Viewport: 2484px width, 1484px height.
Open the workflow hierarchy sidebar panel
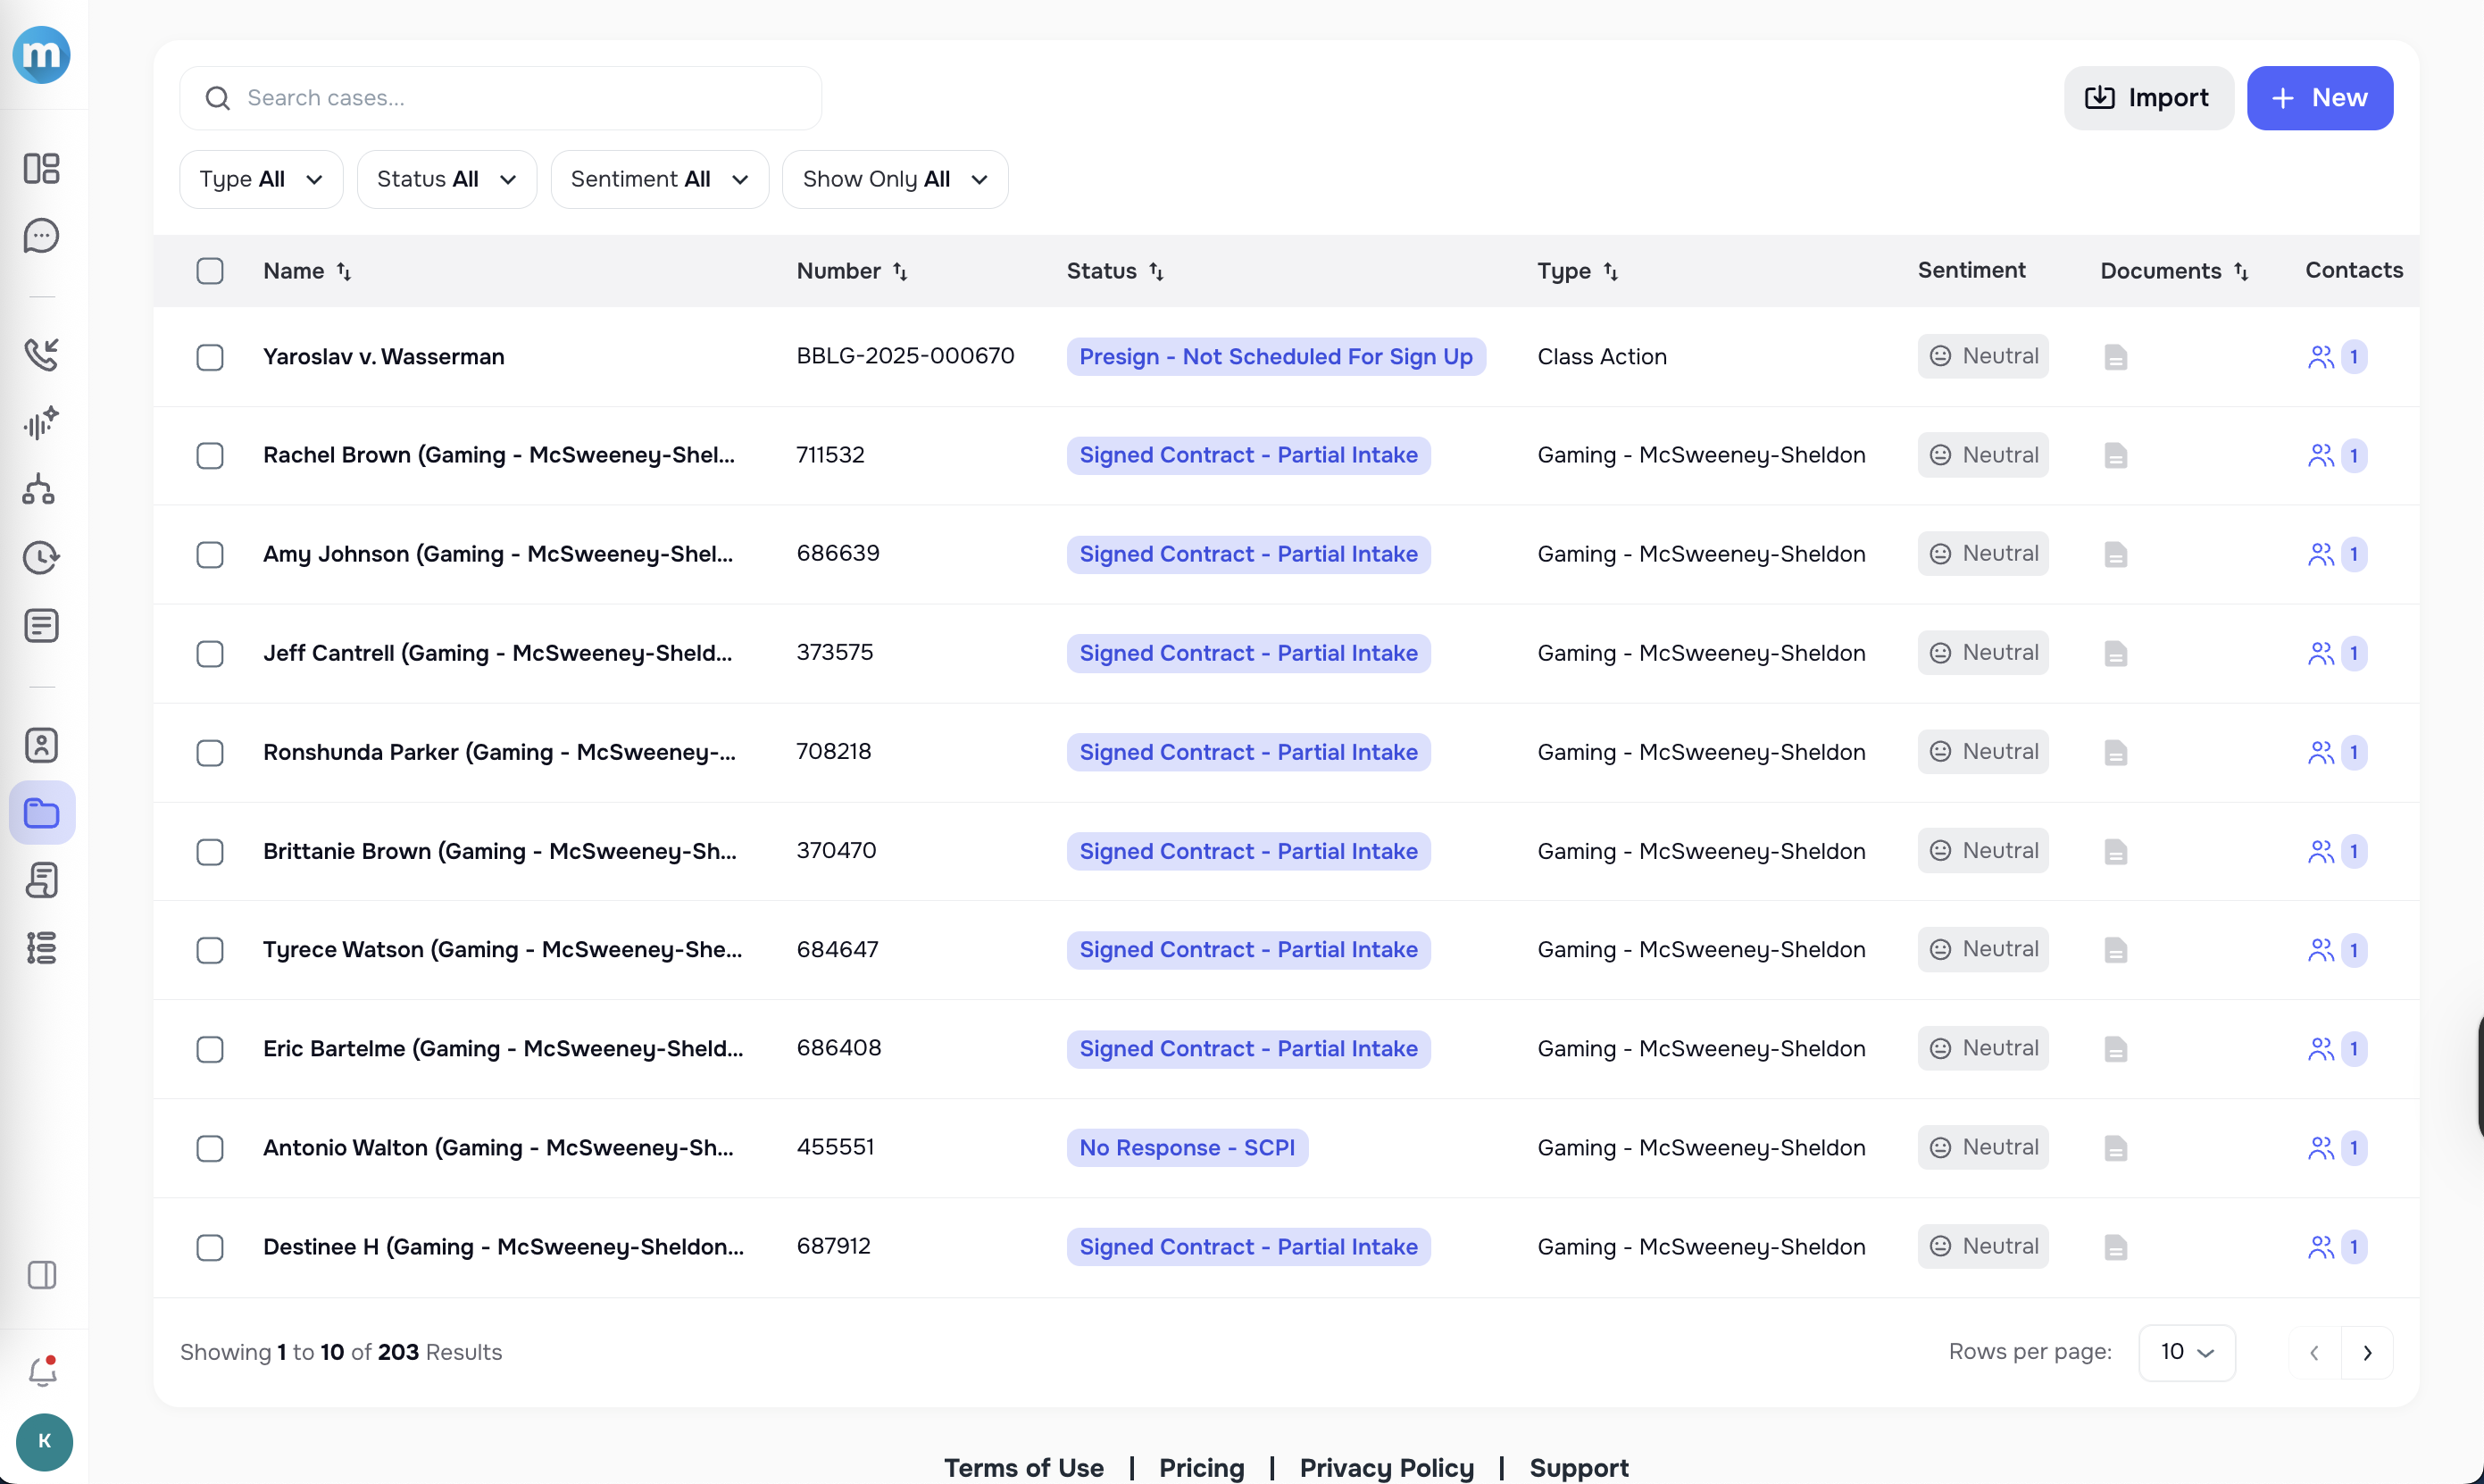click(42, 490)
